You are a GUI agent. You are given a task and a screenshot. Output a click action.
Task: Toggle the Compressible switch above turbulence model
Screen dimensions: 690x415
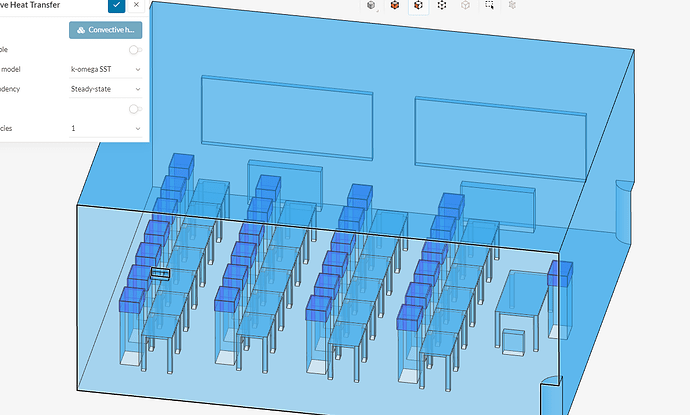point(135,50)
